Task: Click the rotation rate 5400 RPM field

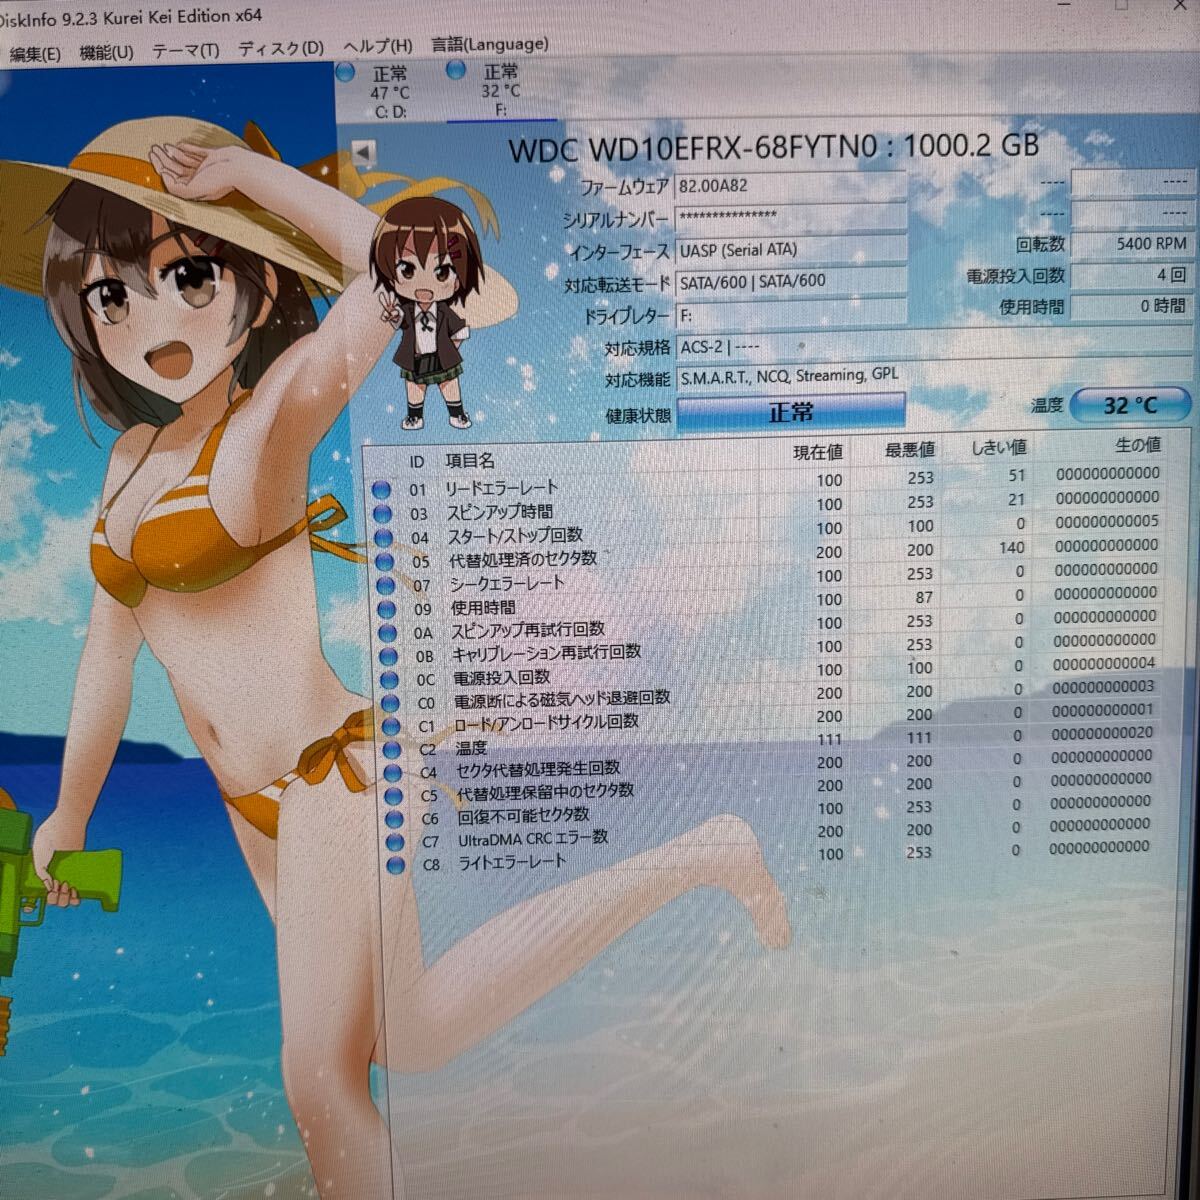Action: [x=1131, y=244]
